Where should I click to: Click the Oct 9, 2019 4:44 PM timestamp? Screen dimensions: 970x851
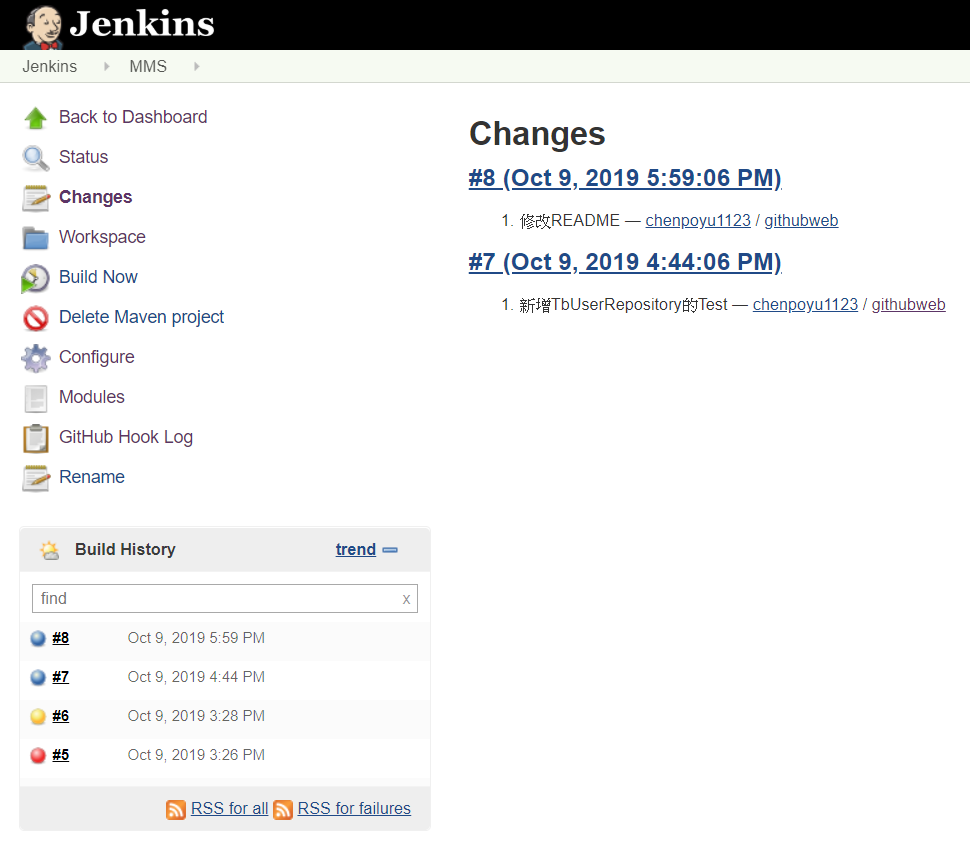tap(196, 677)
